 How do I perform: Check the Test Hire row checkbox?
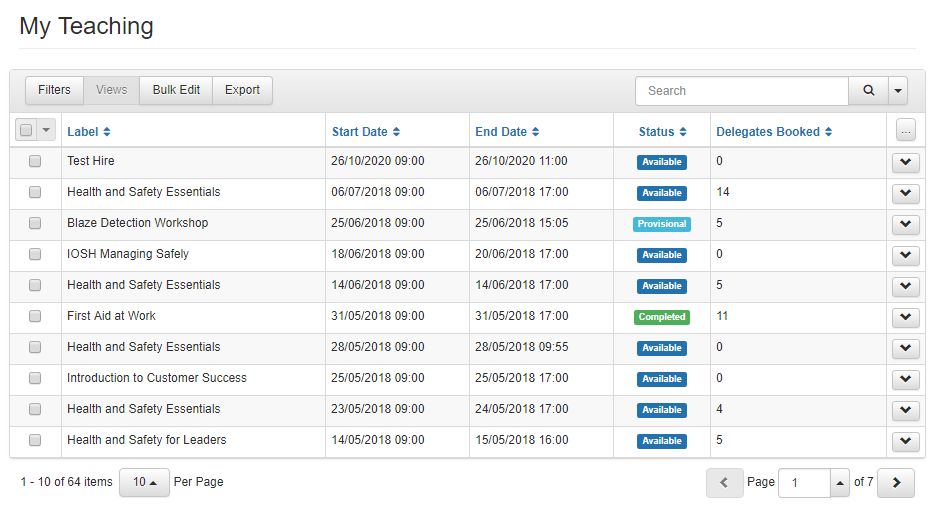[35, 161]
